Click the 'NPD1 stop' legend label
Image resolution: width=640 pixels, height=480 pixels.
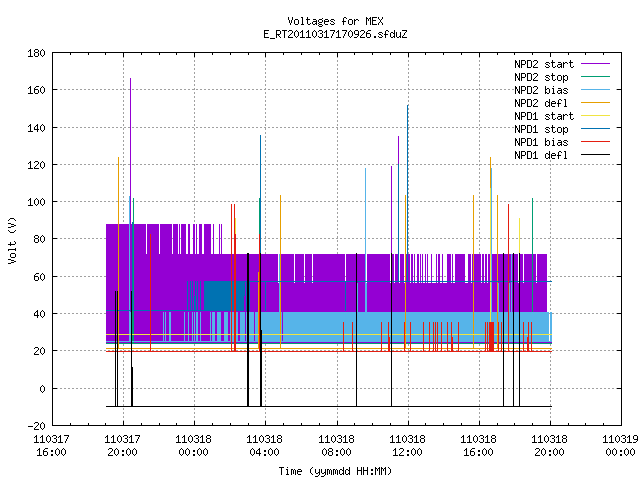pos(541,129)
